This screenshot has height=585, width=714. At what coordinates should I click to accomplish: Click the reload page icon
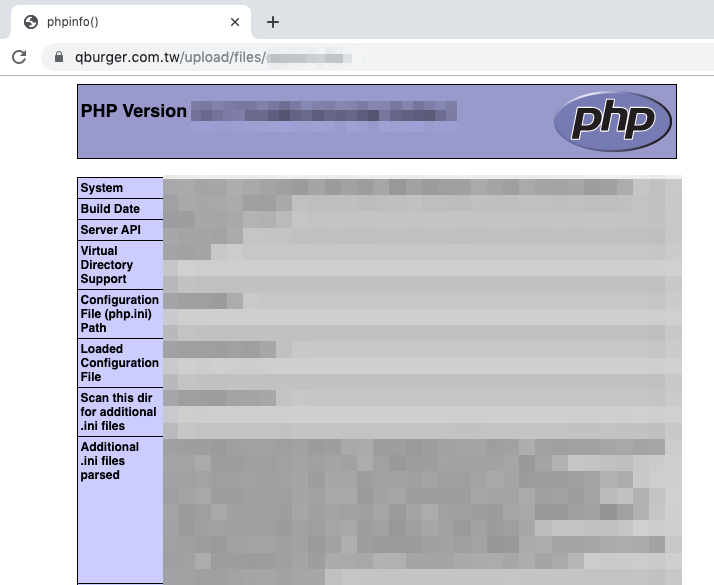[19, 57]
